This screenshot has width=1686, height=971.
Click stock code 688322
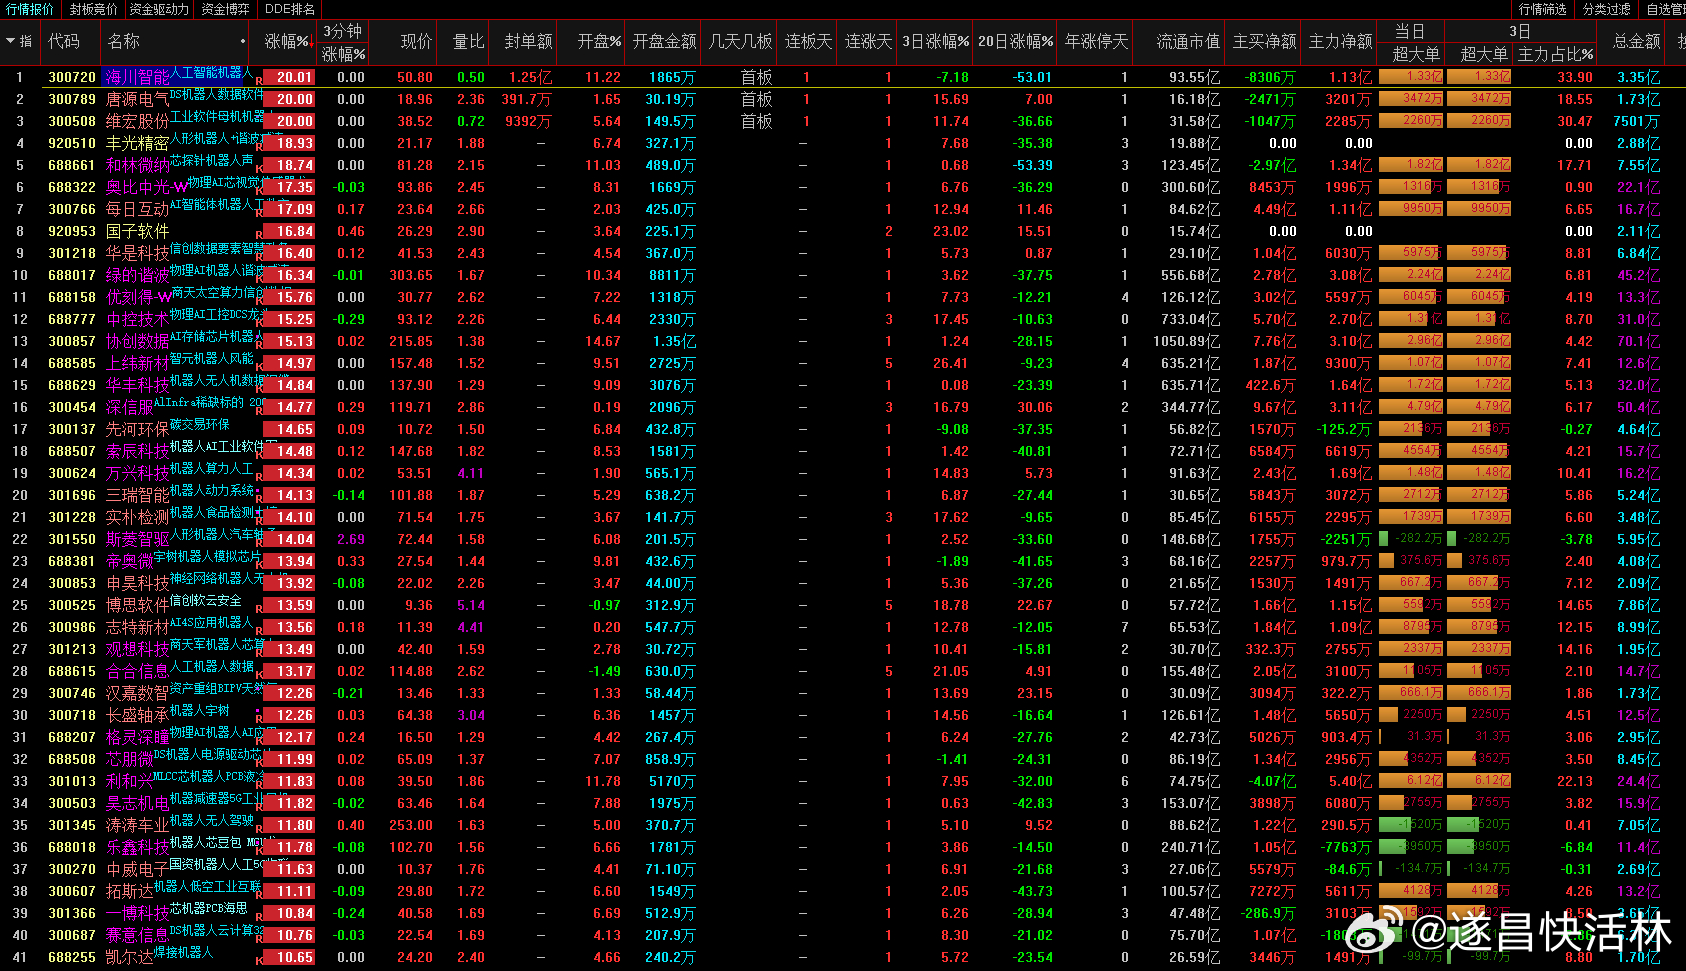(72, 187)
